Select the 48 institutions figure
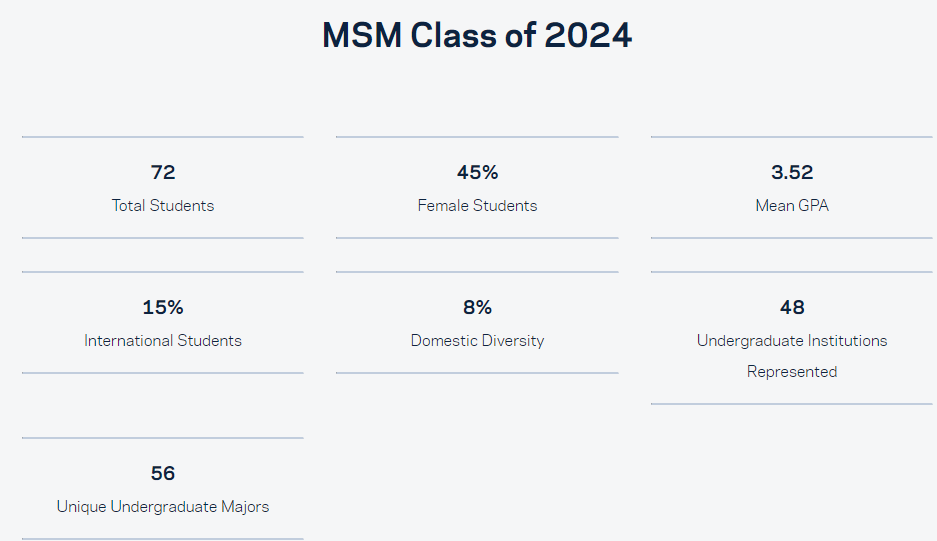Viewport: 937px width, 541px height. click(792, 307)
